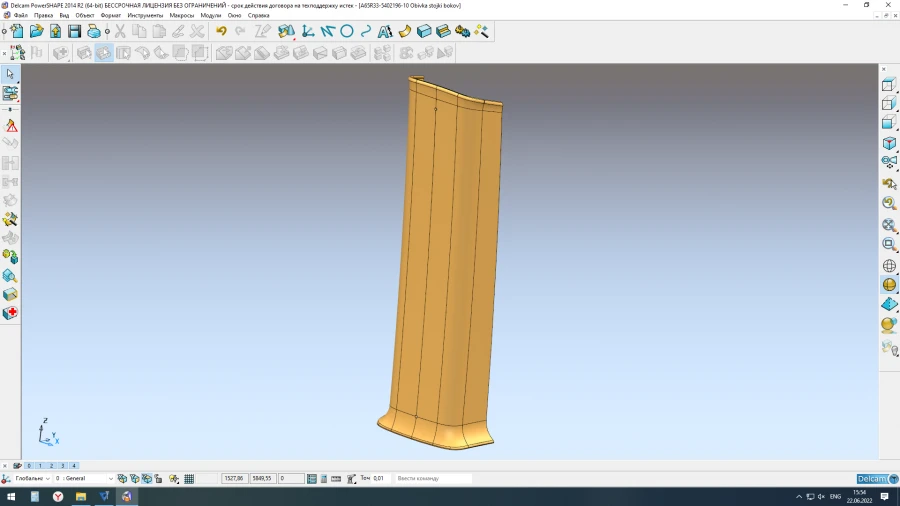900x506 pixels.
Task: Select the Curve tool icon
Action: coord(366,31)
